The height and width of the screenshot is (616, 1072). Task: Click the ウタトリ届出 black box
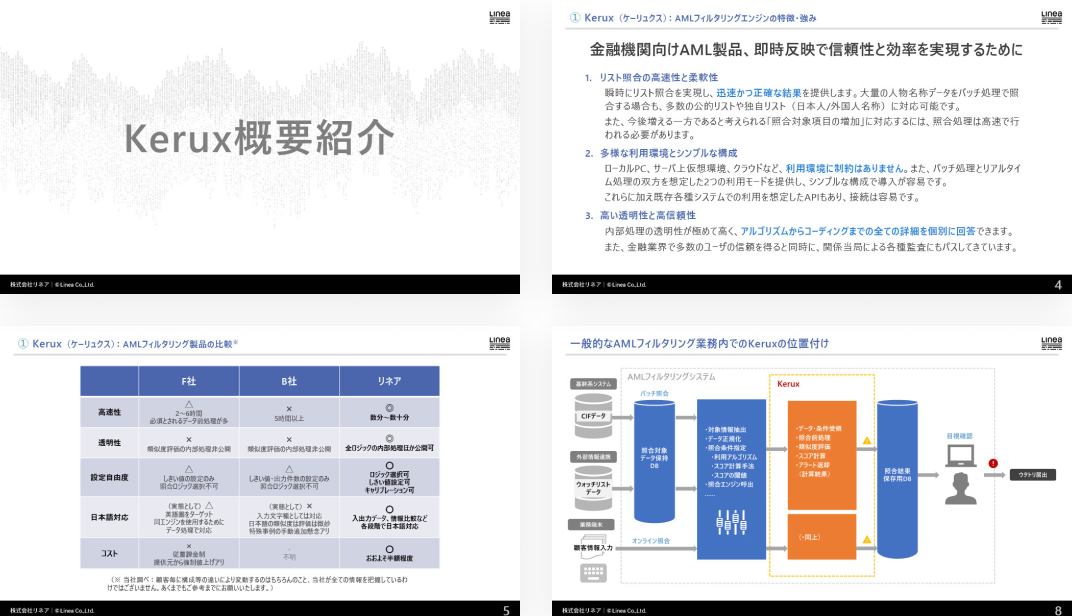(x=1032, y=474)
